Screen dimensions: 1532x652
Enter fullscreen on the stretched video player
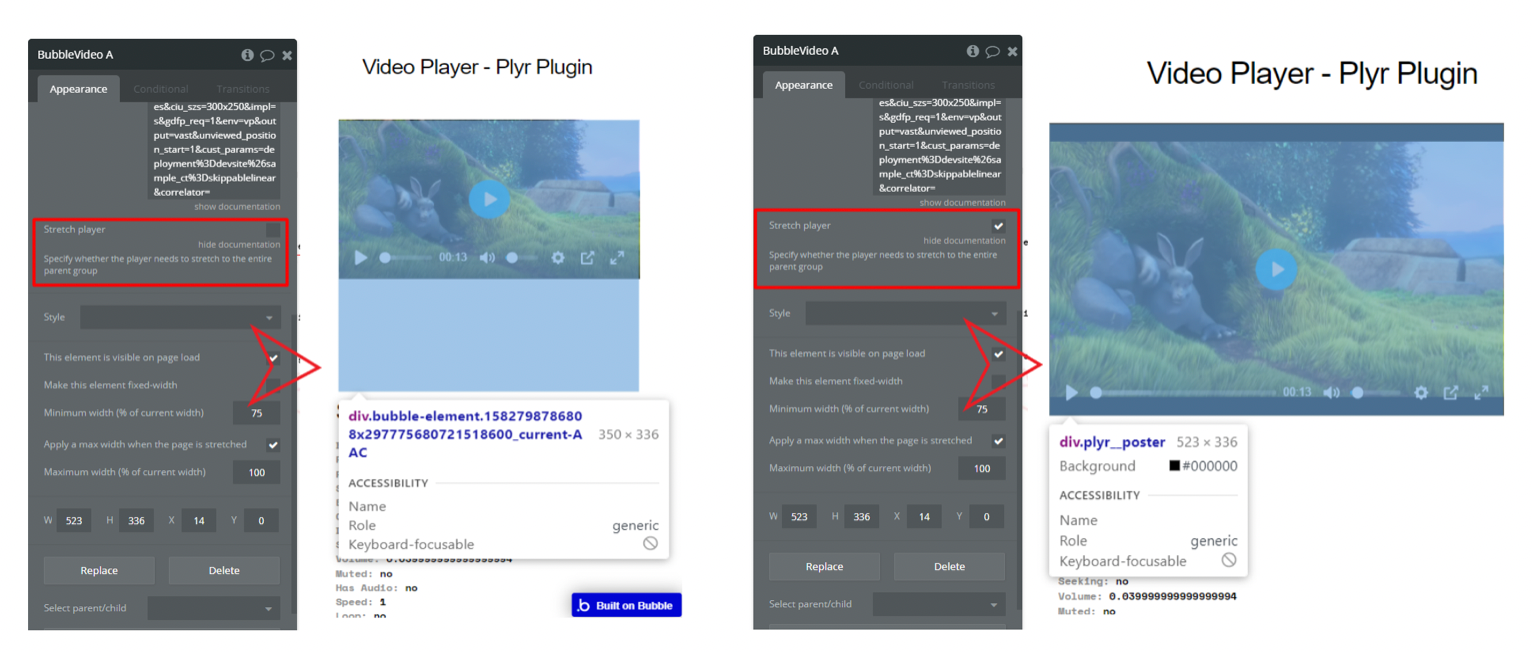pos(1482,393)
